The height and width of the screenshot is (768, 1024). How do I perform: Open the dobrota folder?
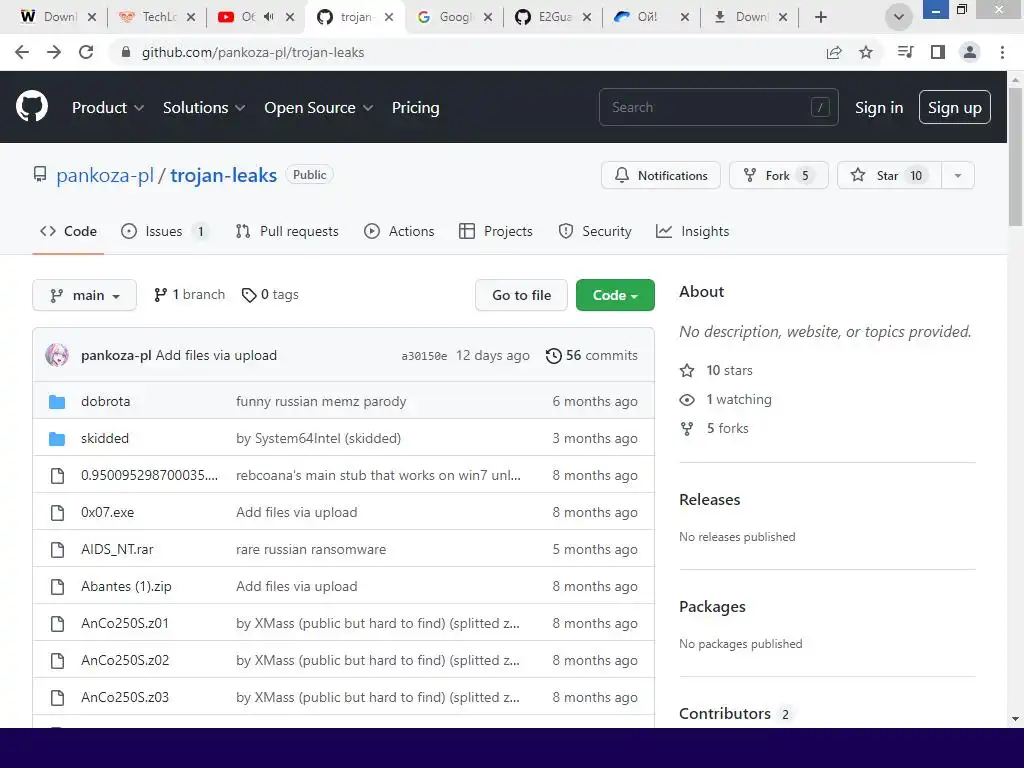click(105, 401)
